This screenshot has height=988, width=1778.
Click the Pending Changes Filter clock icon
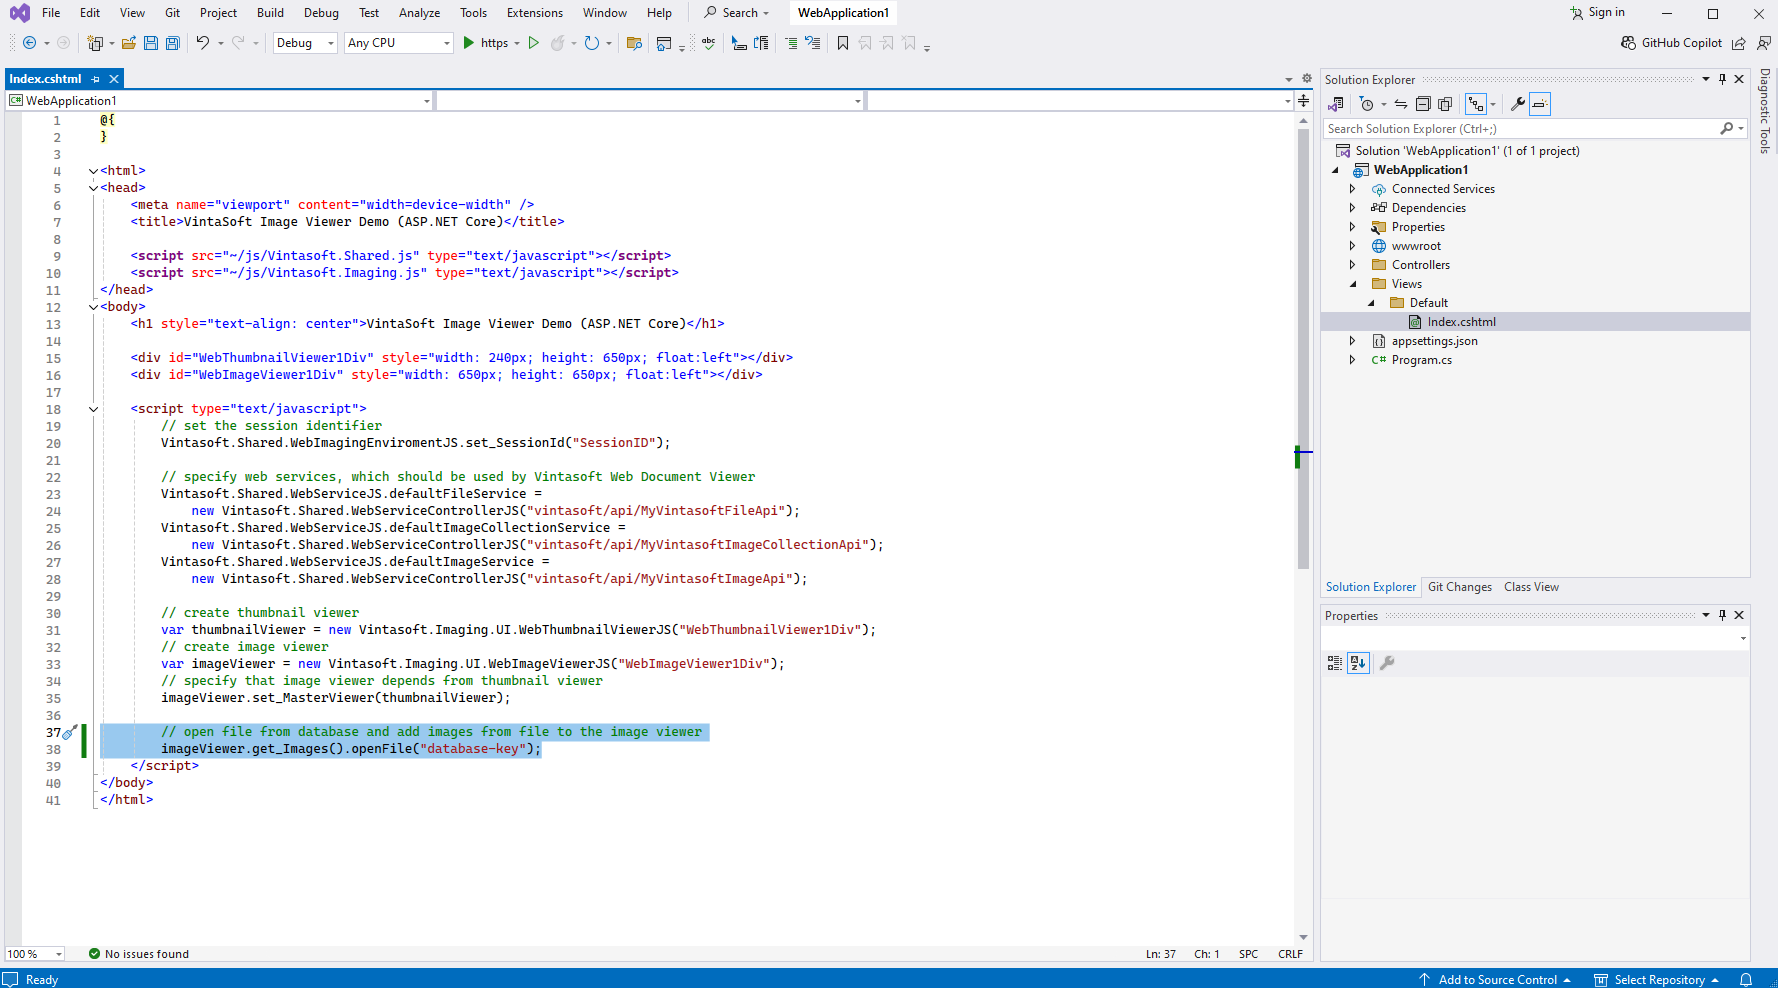[x=1366, y=104]
